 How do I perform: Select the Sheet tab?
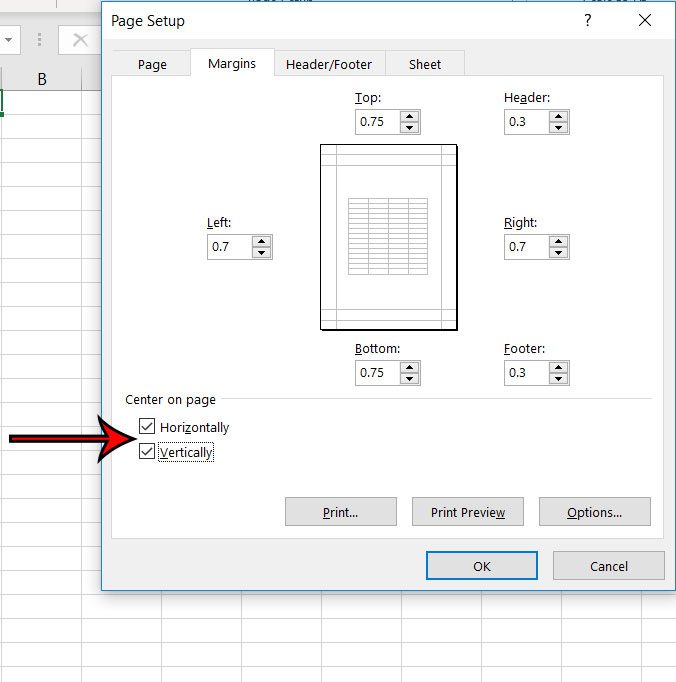click(424, 64)
